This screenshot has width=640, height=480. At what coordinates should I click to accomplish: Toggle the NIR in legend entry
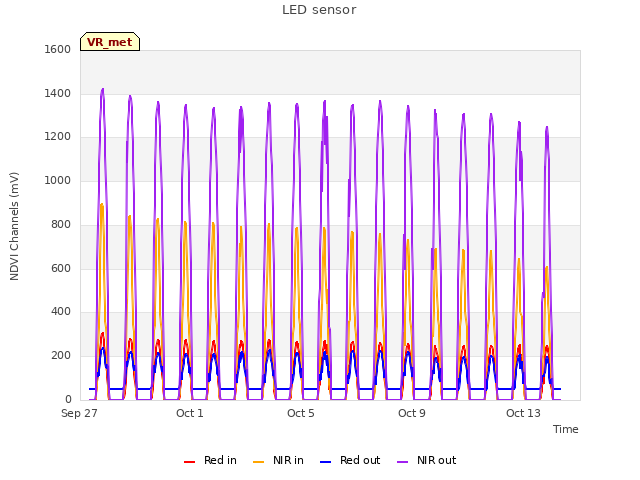click(278, 460)
